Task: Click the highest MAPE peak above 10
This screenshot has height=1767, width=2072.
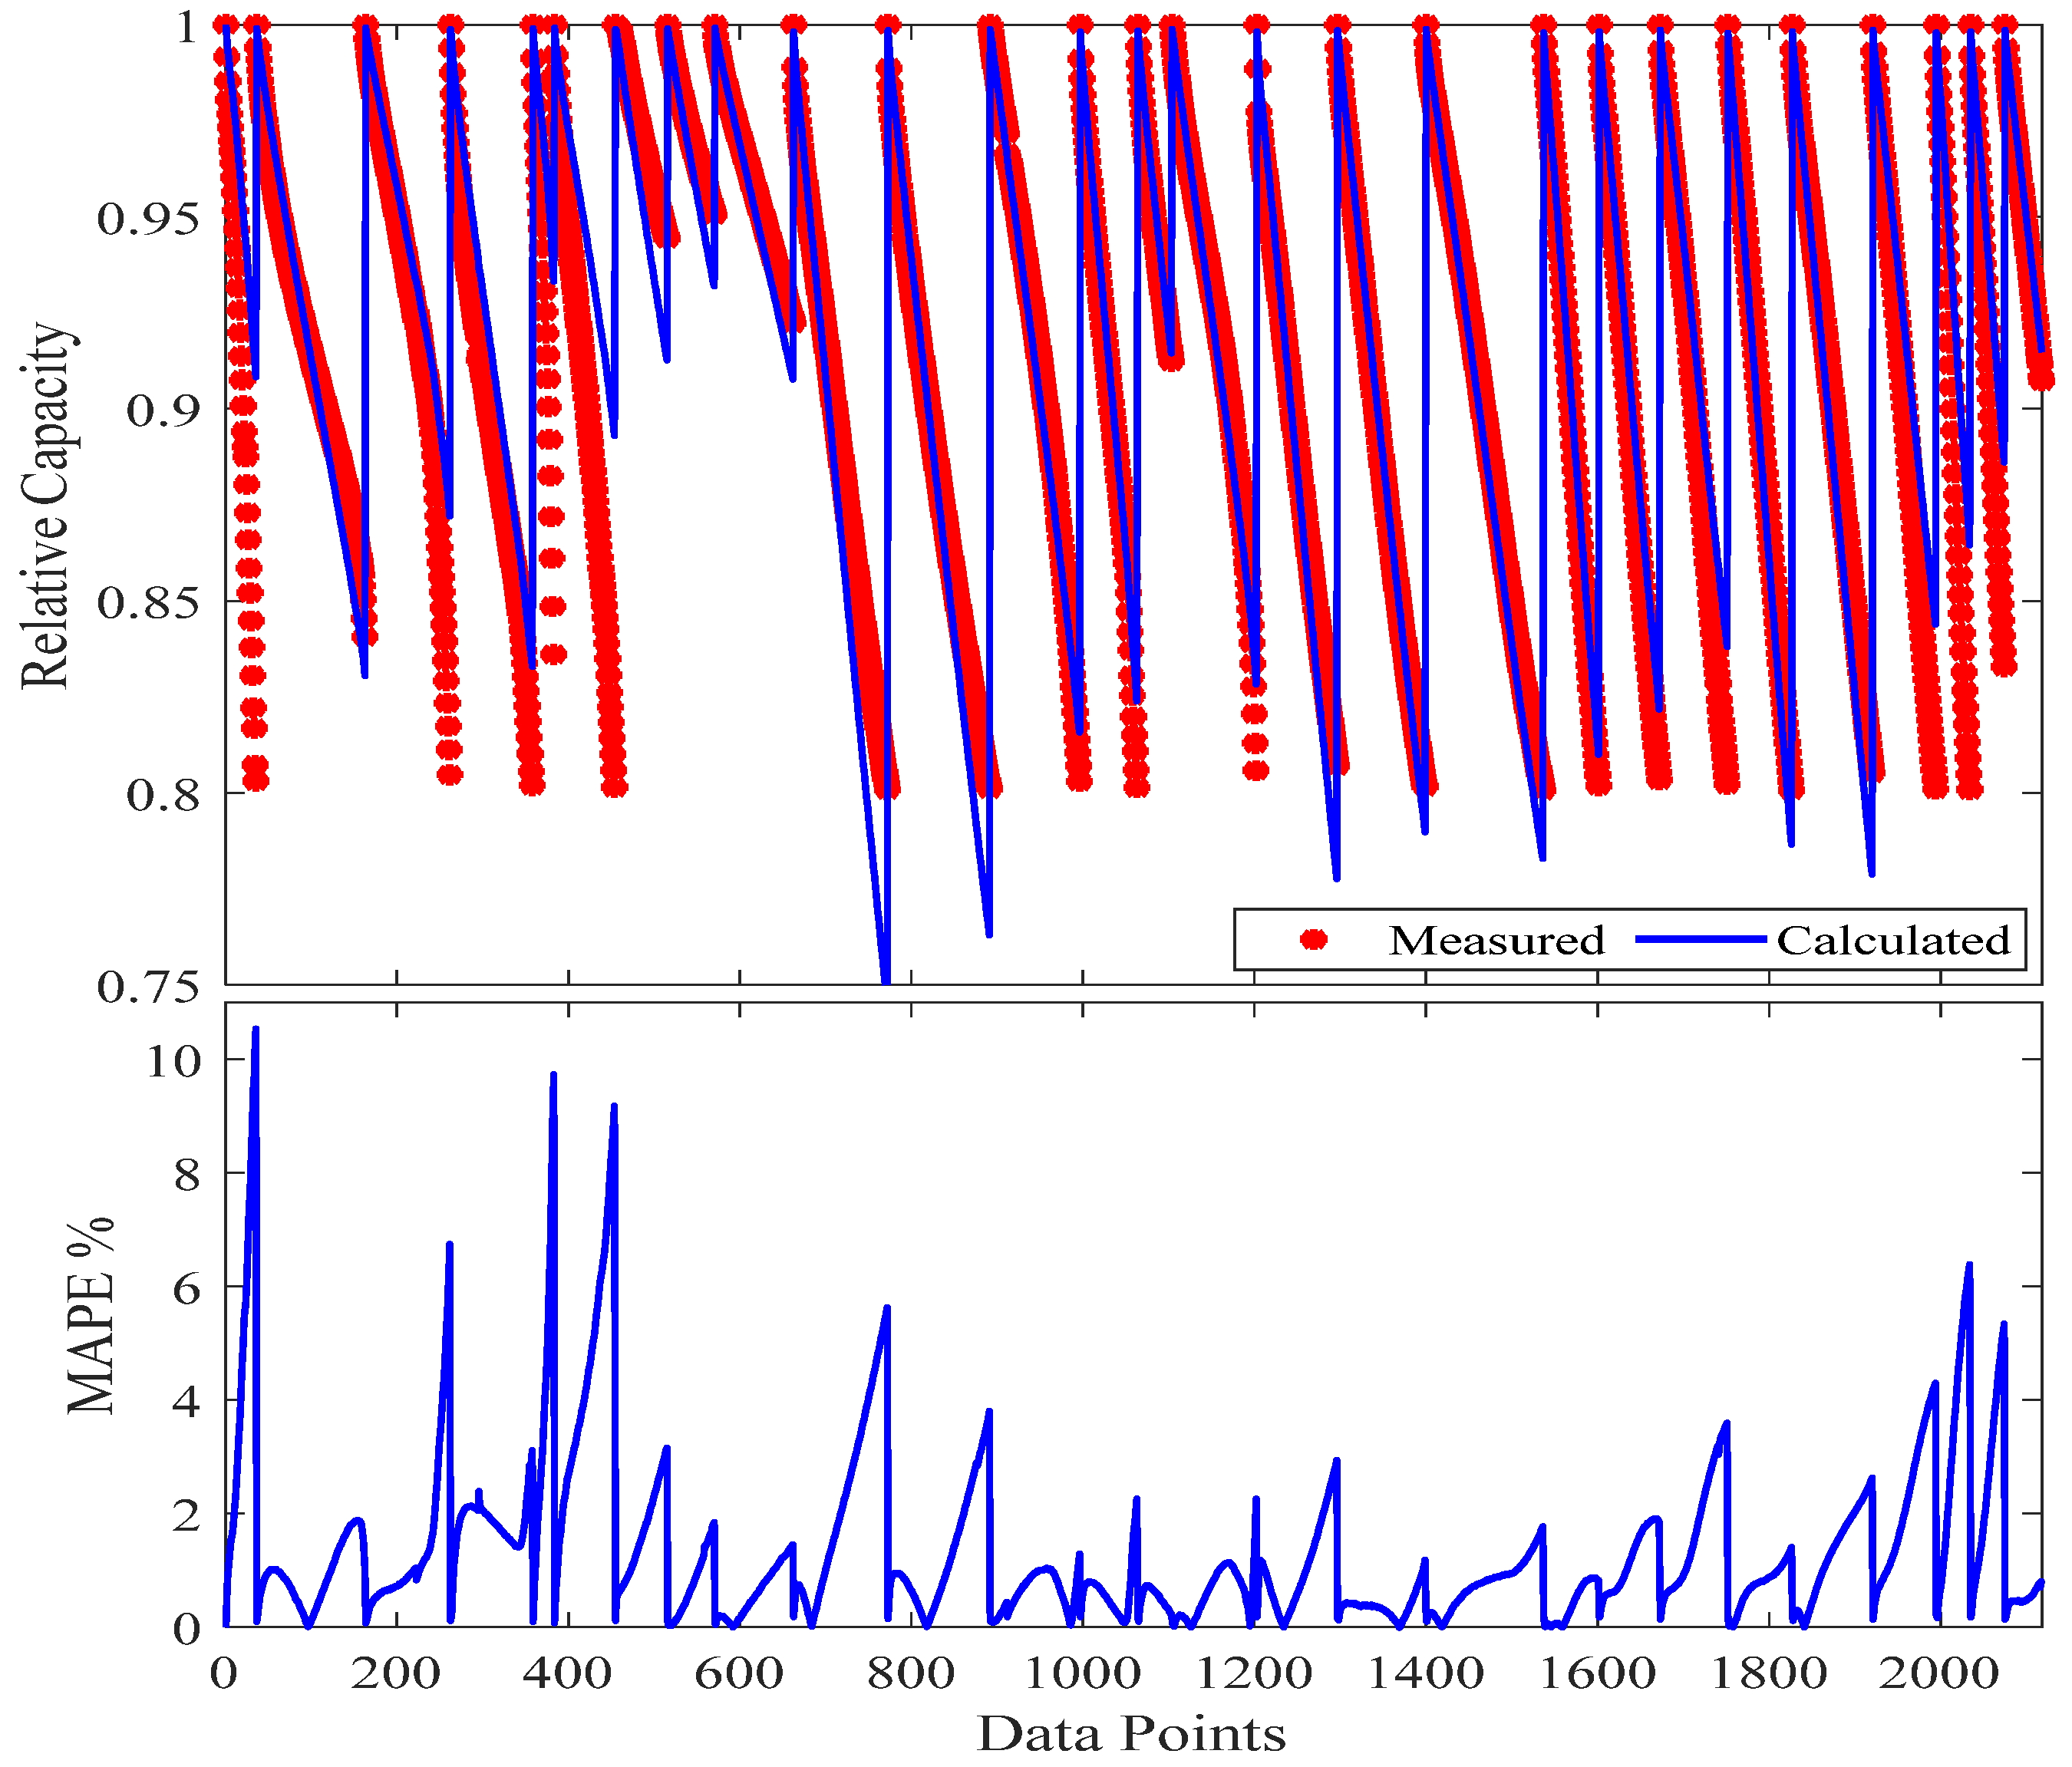Action: [x=255, y=1029]
